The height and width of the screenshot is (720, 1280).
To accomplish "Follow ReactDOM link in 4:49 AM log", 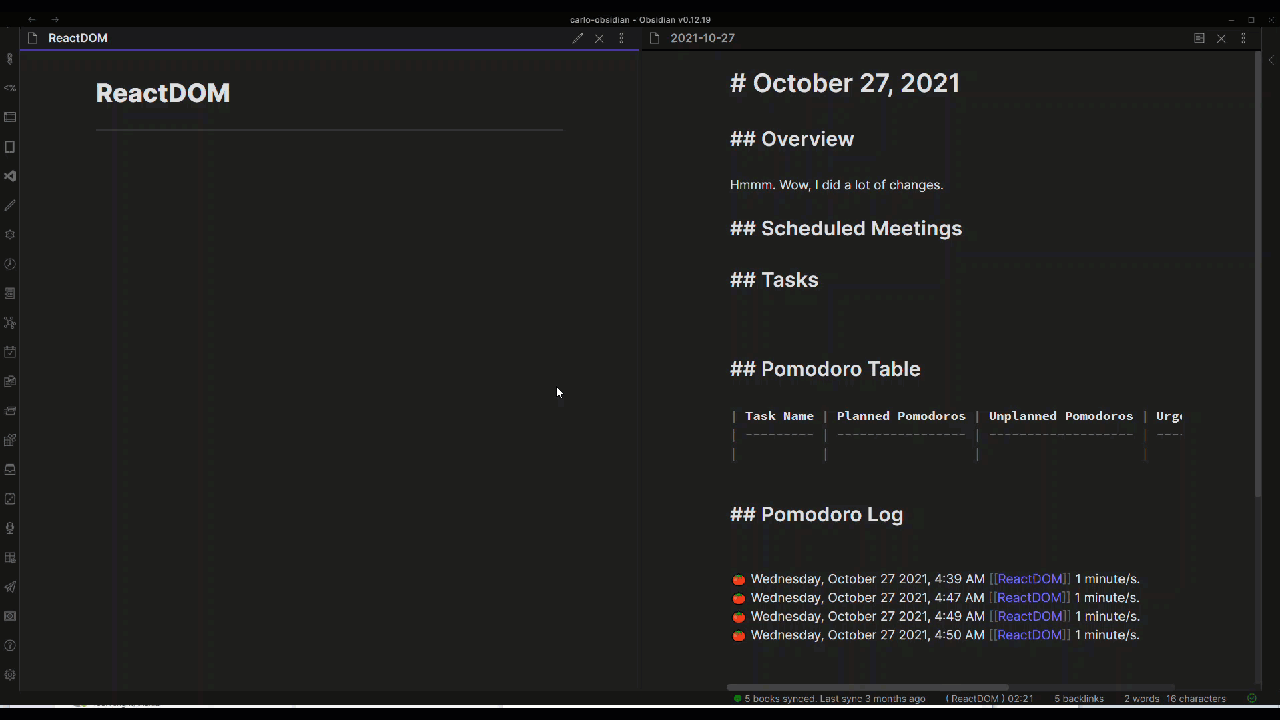I will (x=1030, y=616).
